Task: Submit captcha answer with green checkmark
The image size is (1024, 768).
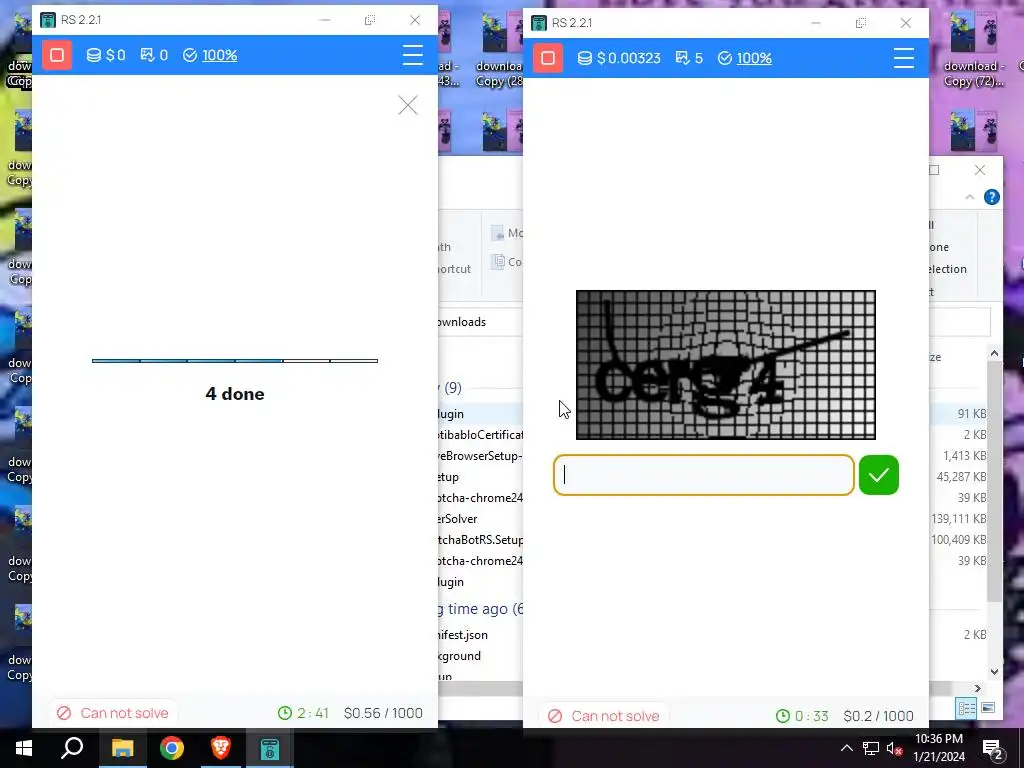Action: coord(878,475)
